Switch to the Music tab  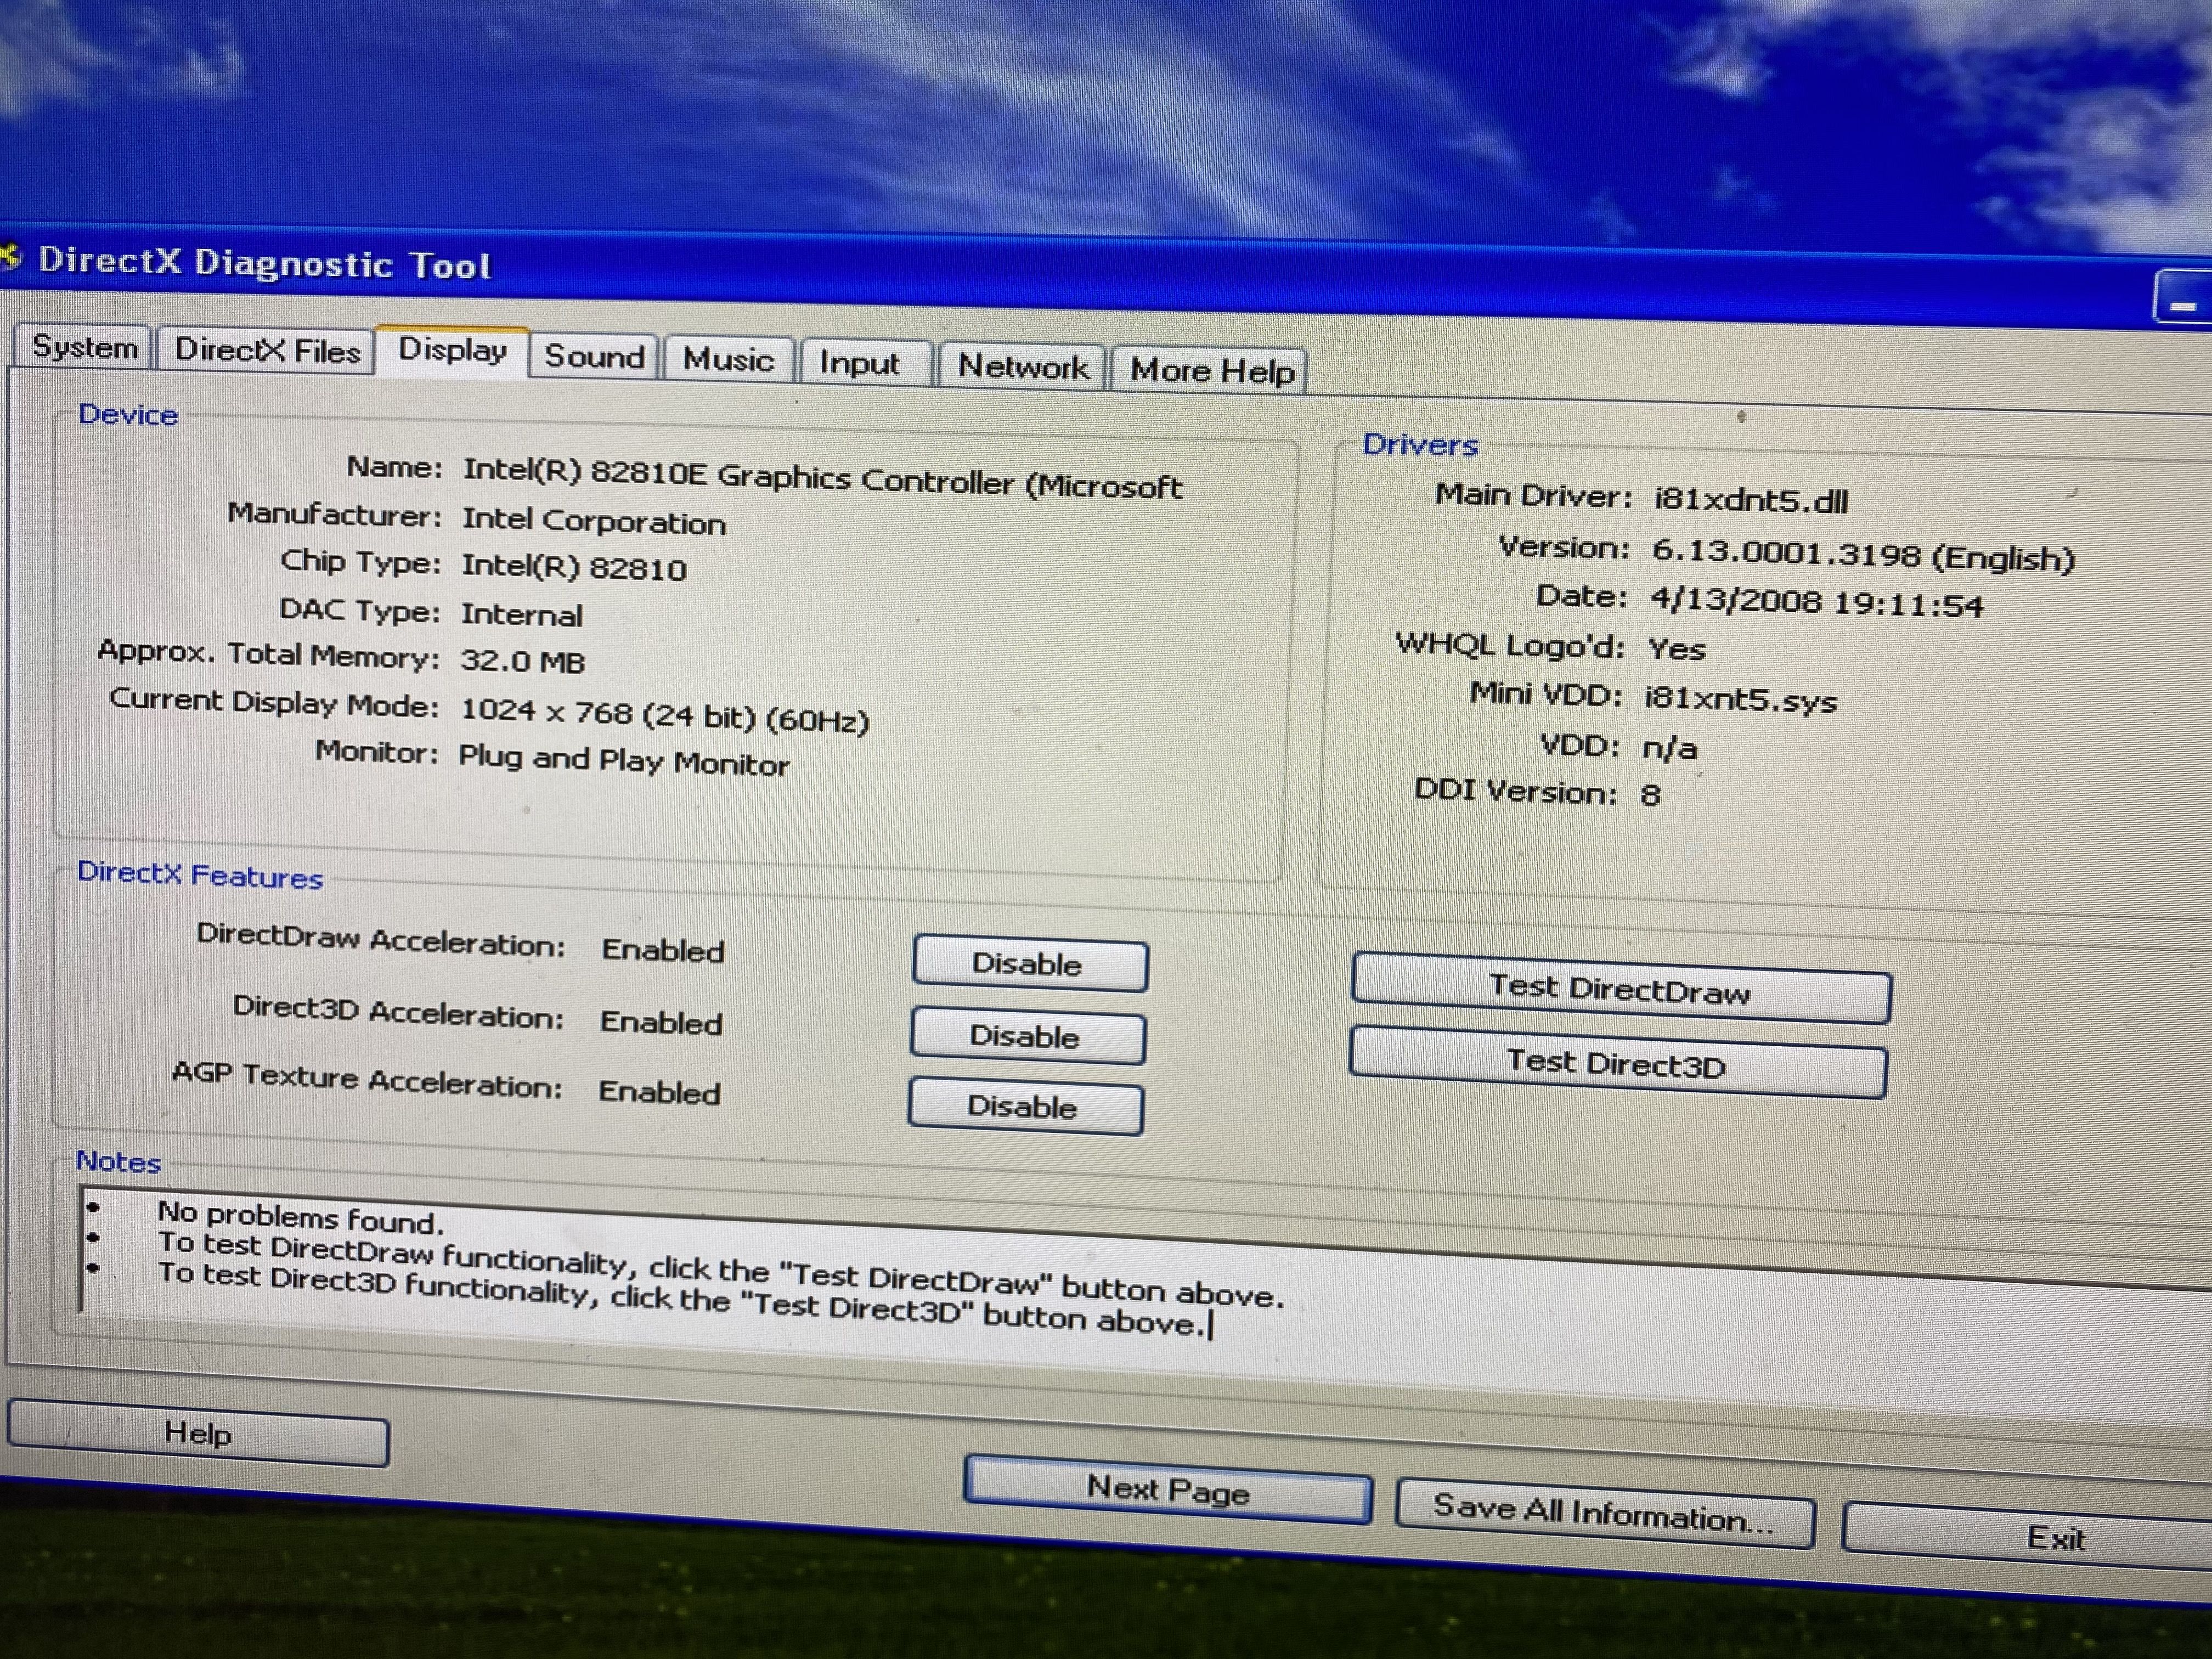click(729, 359)
